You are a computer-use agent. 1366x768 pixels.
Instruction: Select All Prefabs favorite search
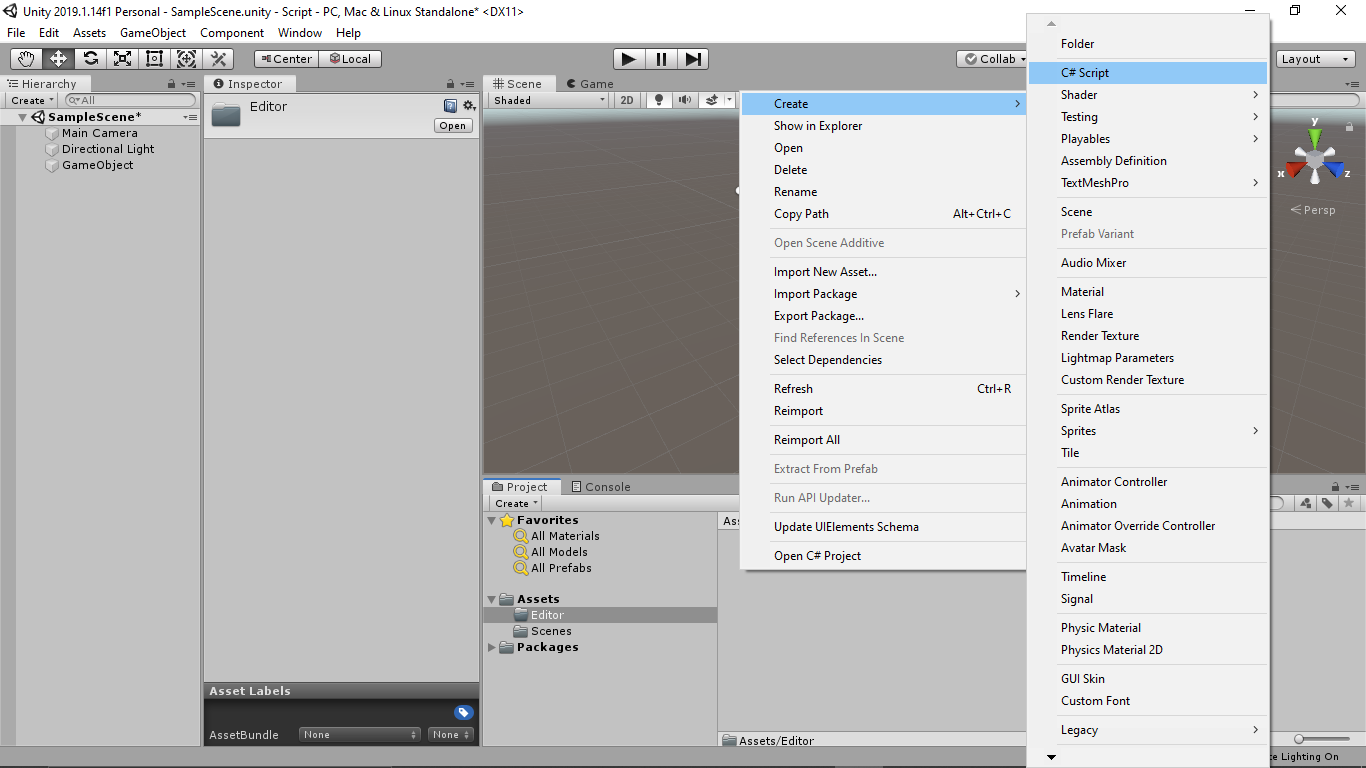coord(561,568)
